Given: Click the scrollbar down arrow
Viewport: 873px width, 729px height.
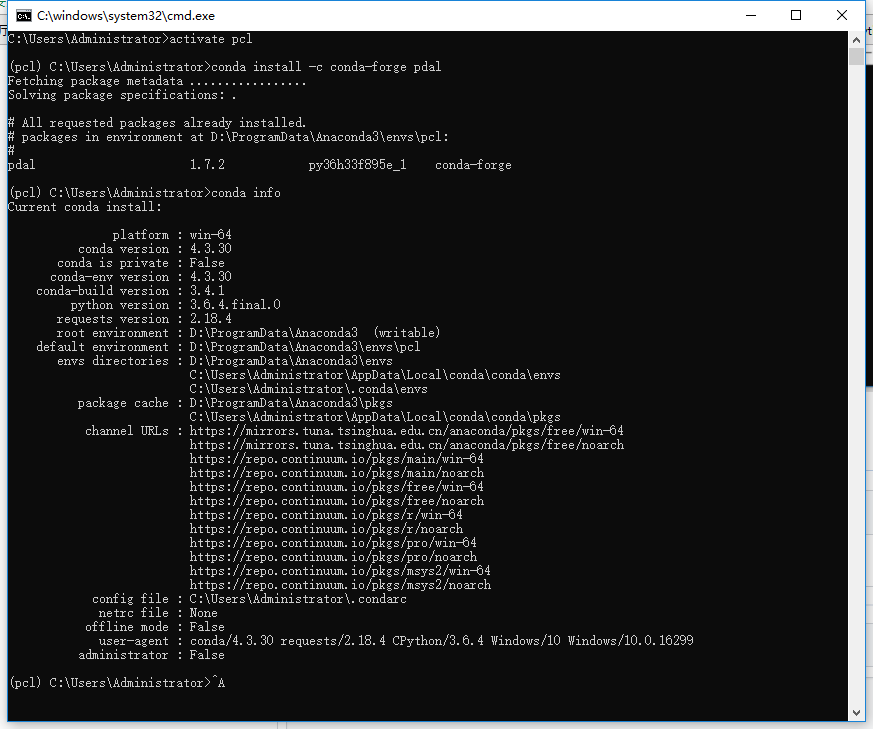Looking at the screenshot, I should pyautogui.click(x=856, y=712).
